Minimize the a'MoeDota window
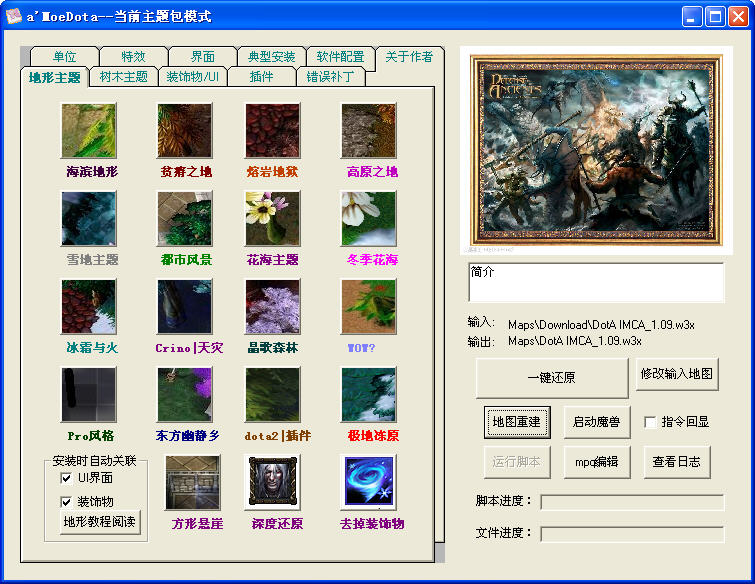Screen dimensions: 755x584 (692, 17)
